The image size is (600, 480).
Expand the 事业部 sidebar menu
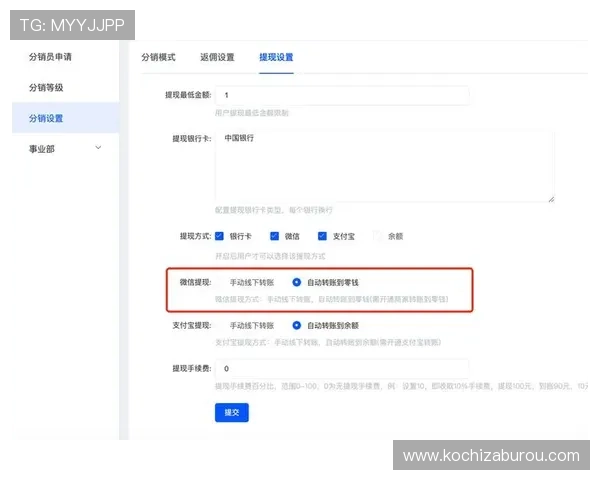[65, 149]
